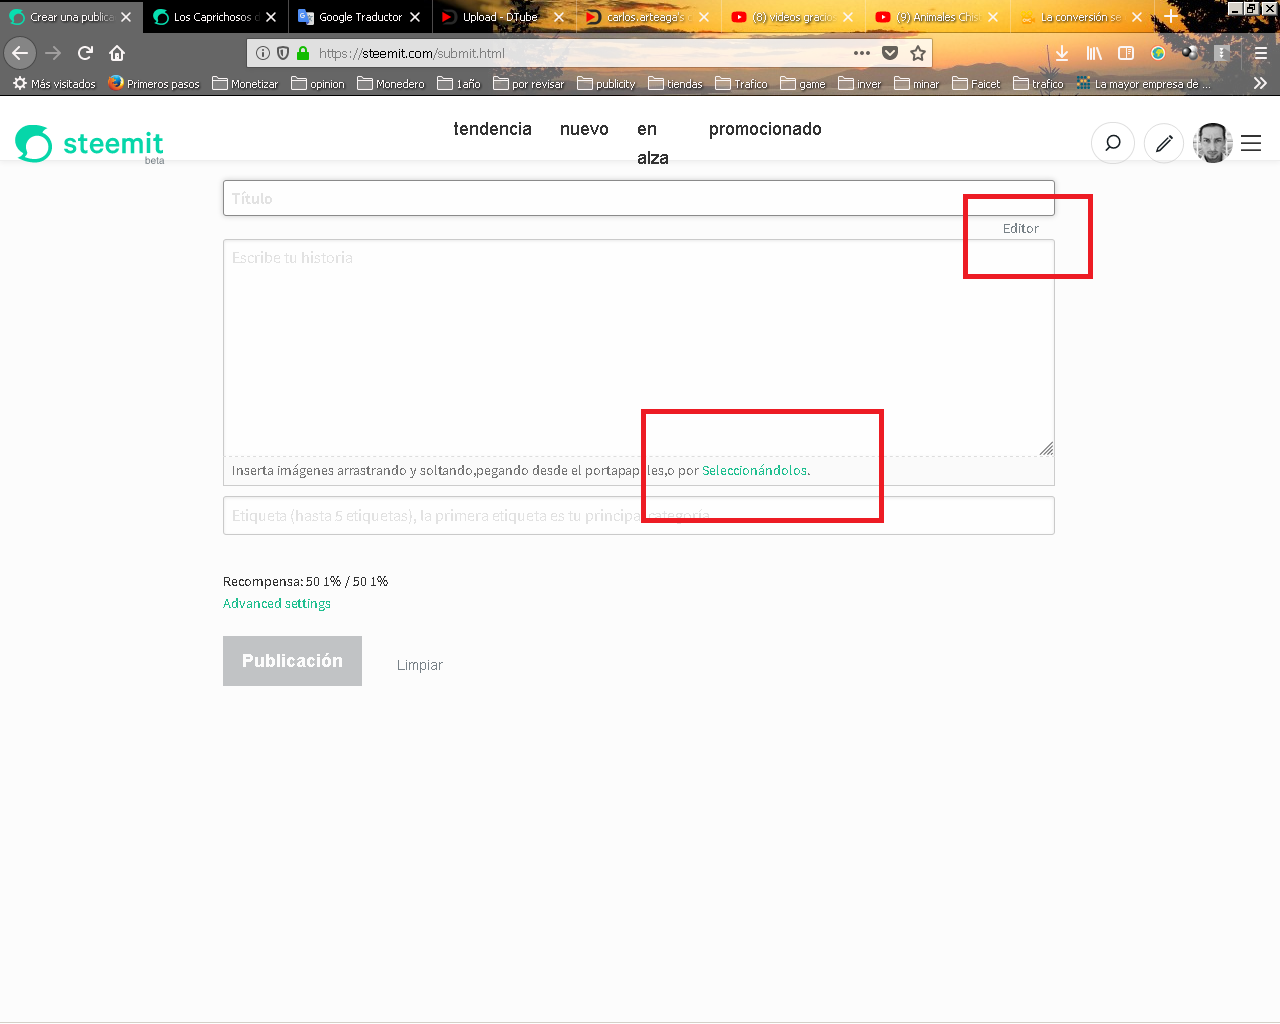This screenshot has height=1024, width=1280.
Task: Click into 'Escribe tu historia' text area
Action: tap(638, 348)
